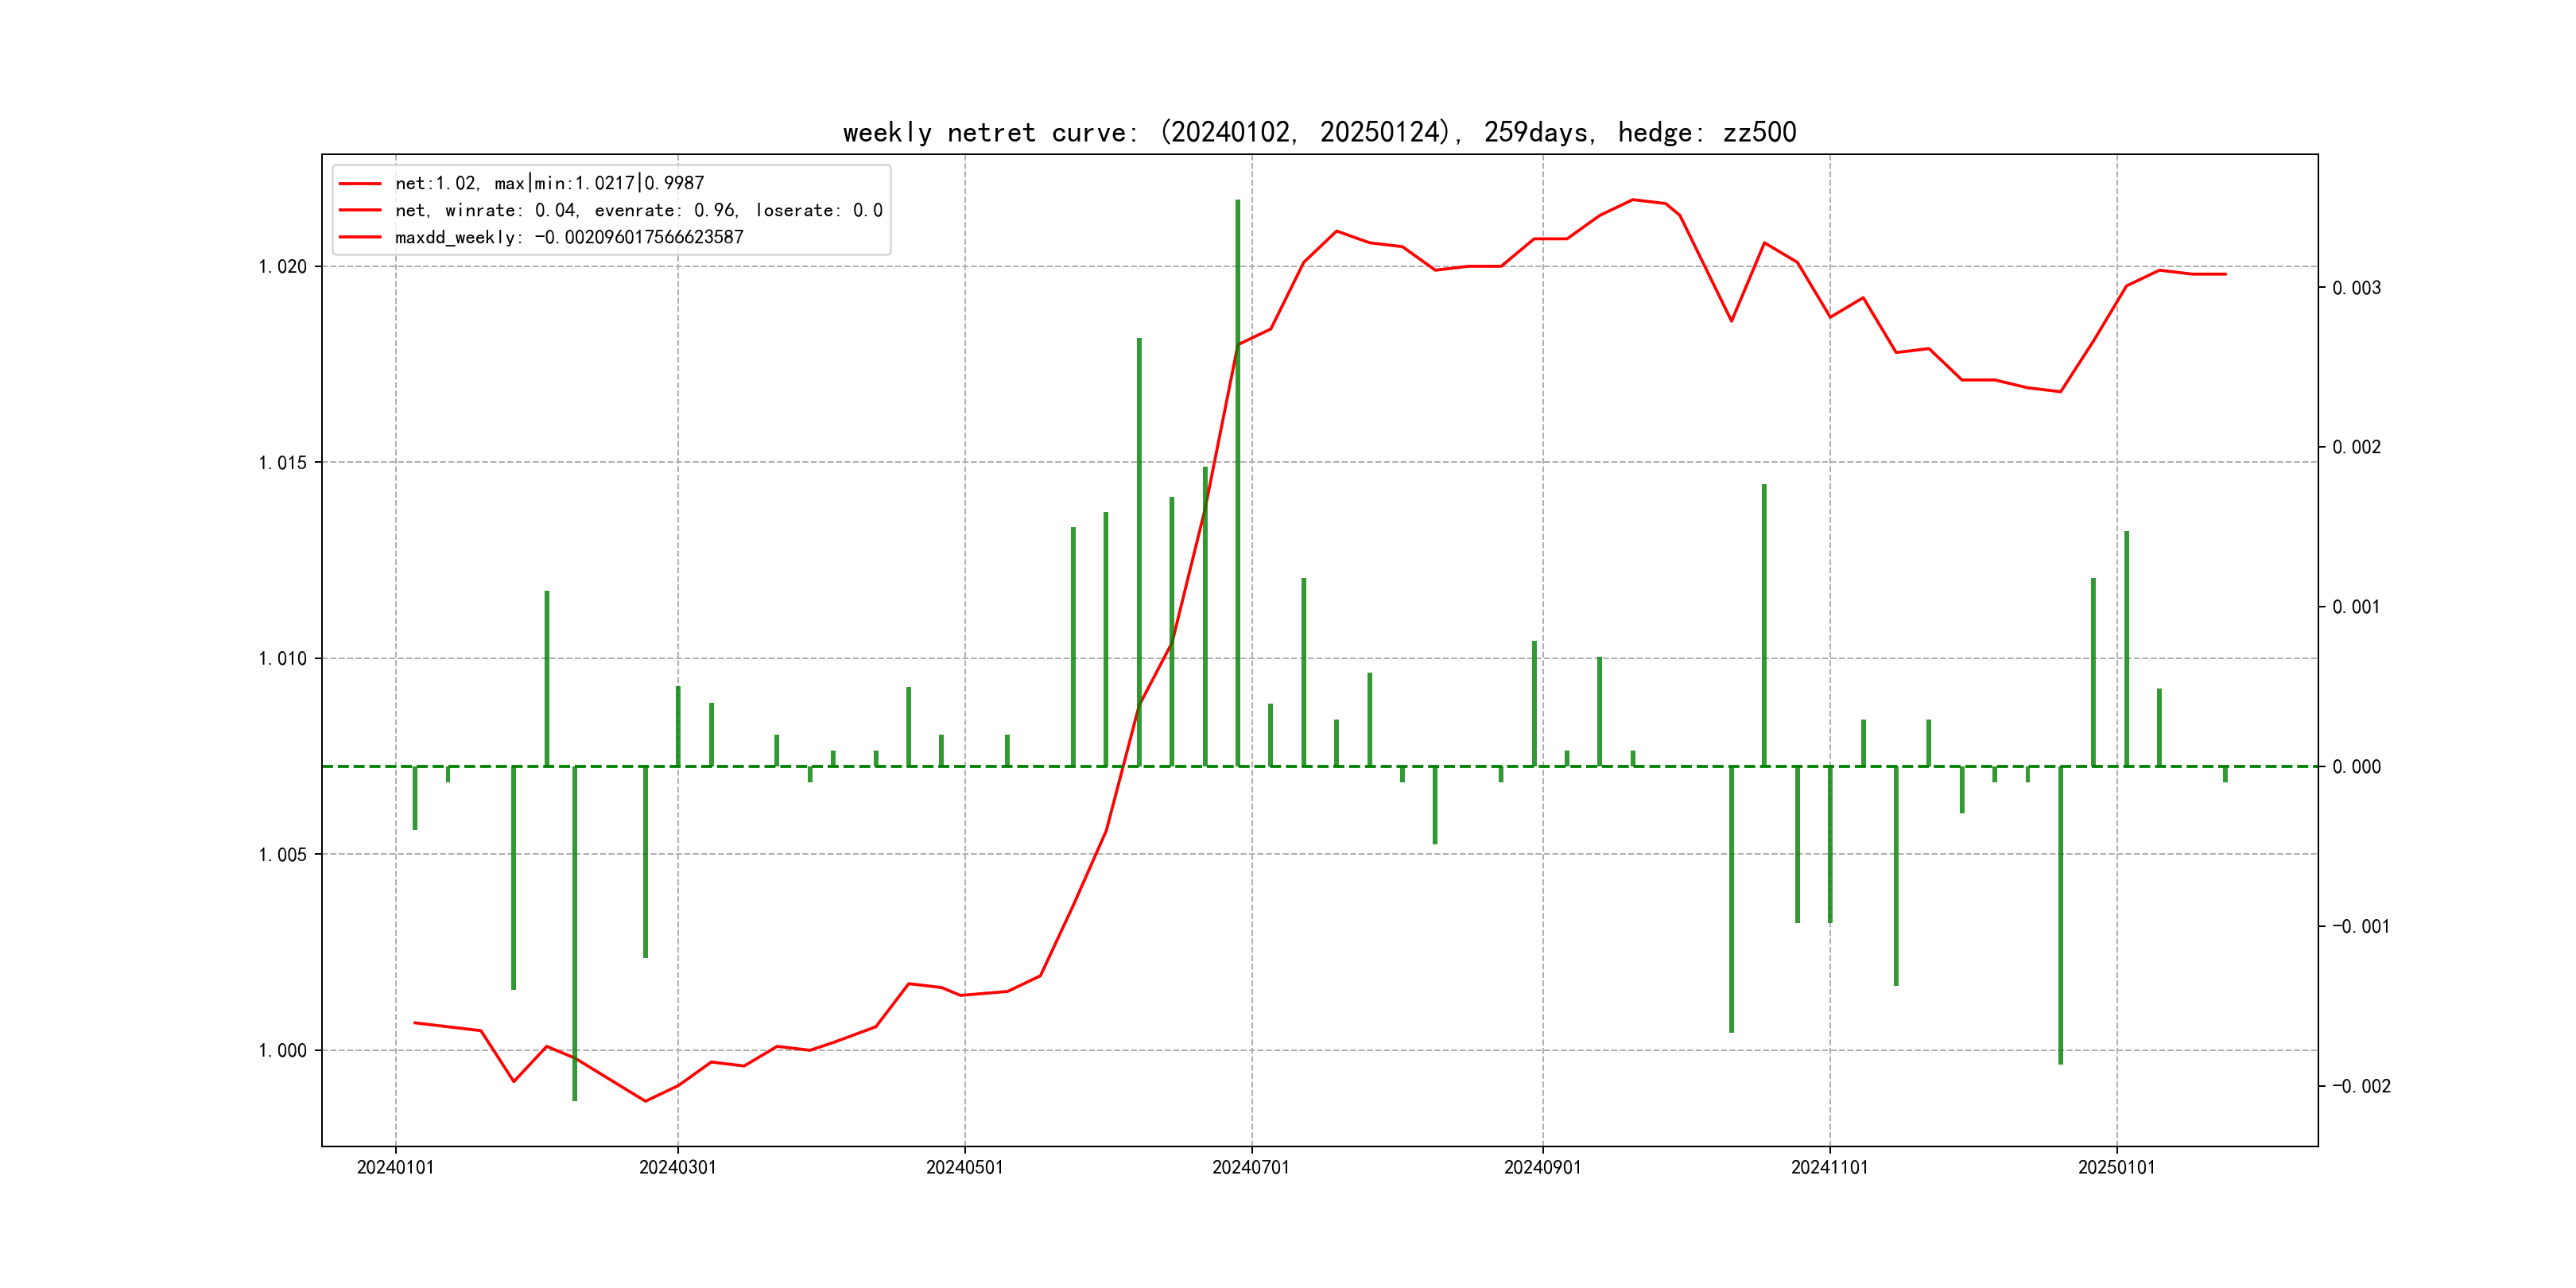
Task: Click the red line swatch beside maxdd_weekly
Action: coord(360,237)
